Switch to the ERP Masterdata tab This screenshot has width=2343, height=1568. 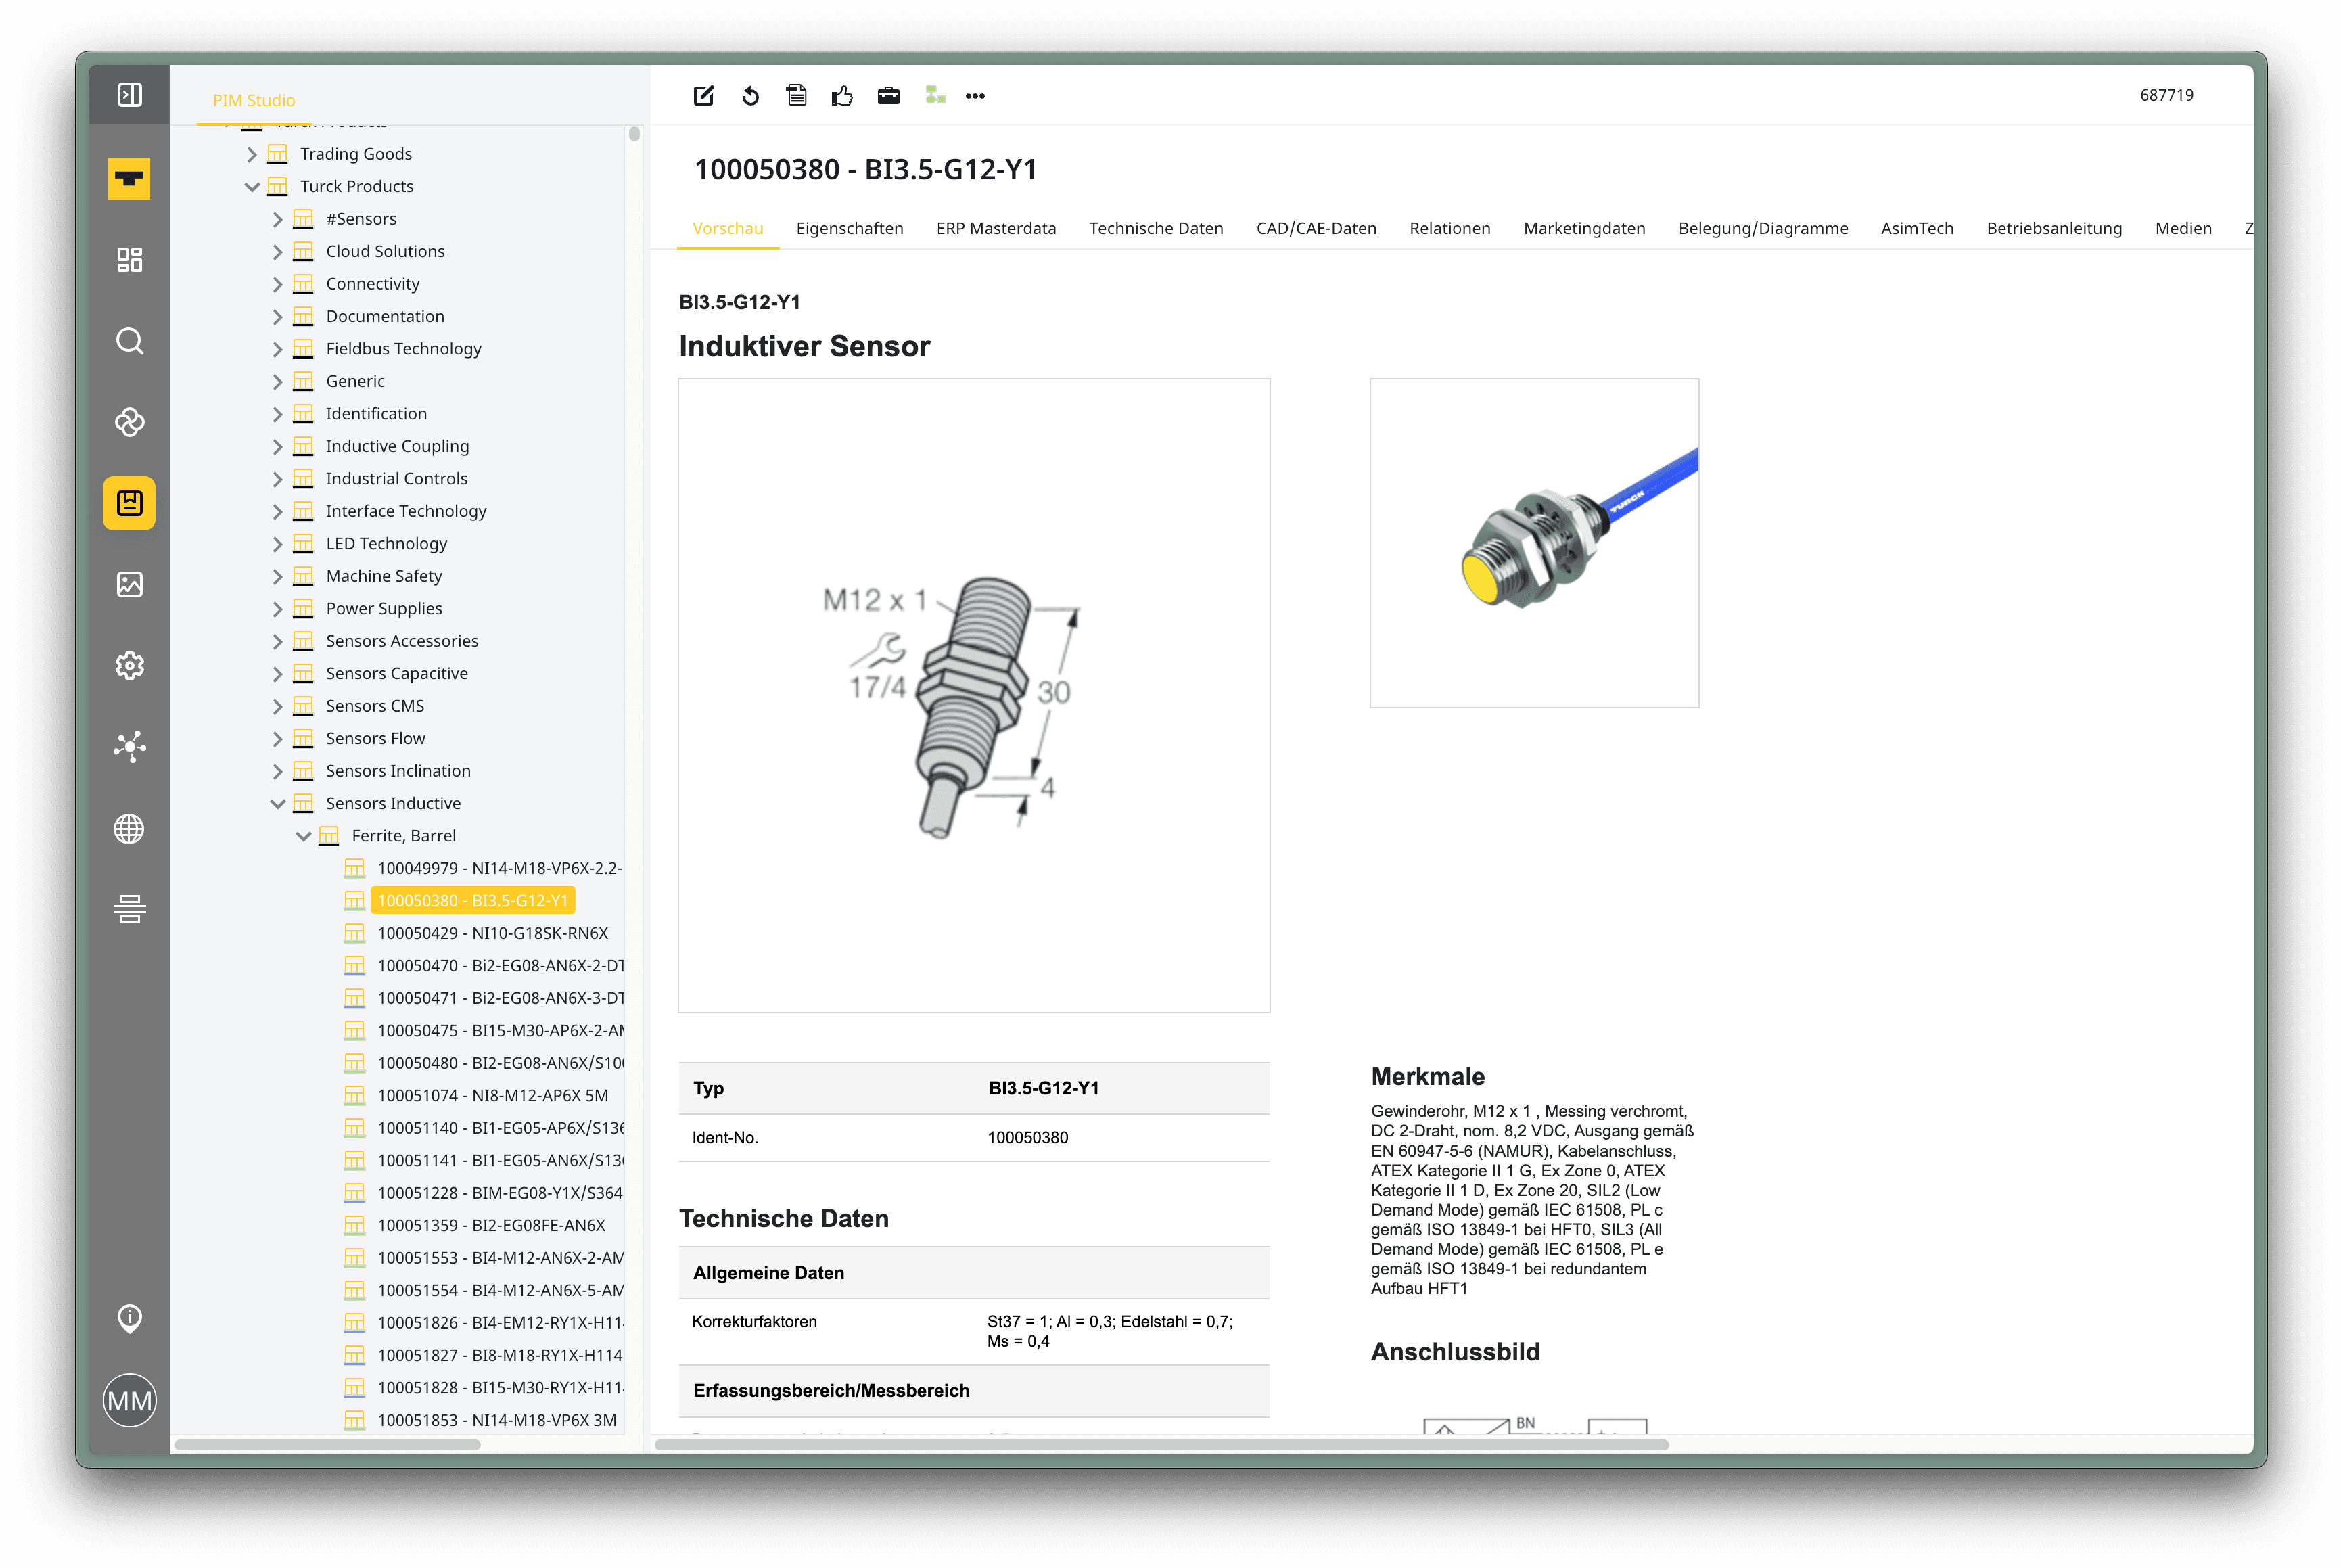tap(996, 228)
